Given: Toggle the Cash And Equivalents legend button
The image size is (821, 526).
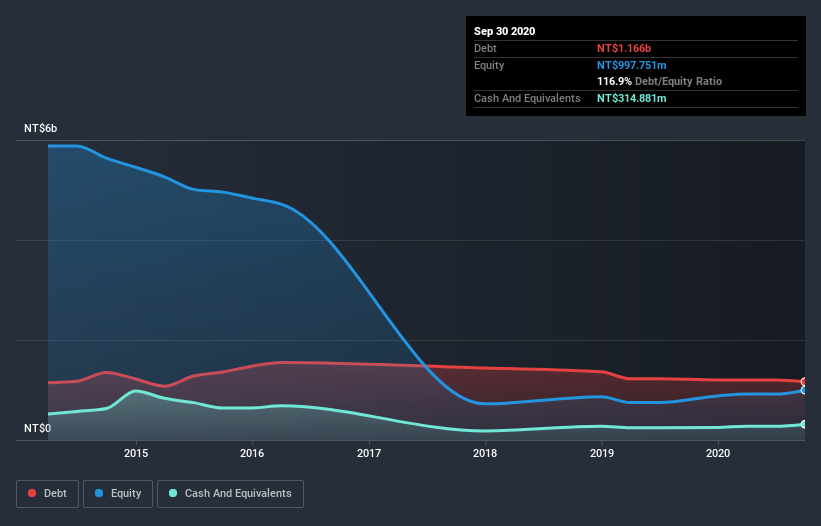Looking at the screenshot, I should 230,494.
